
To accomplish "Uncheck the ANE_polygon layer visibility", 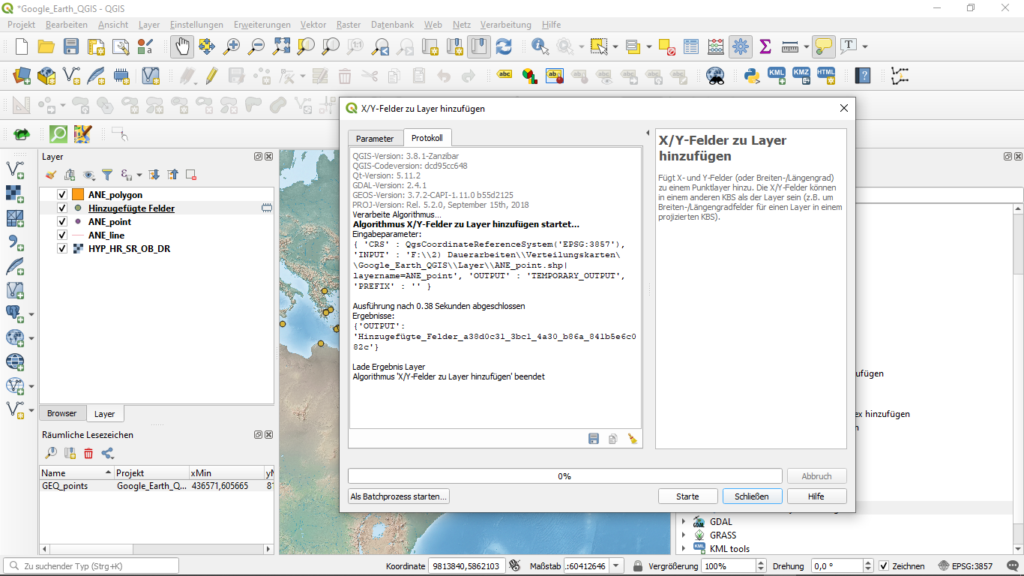I will click(x=62, y=195).
